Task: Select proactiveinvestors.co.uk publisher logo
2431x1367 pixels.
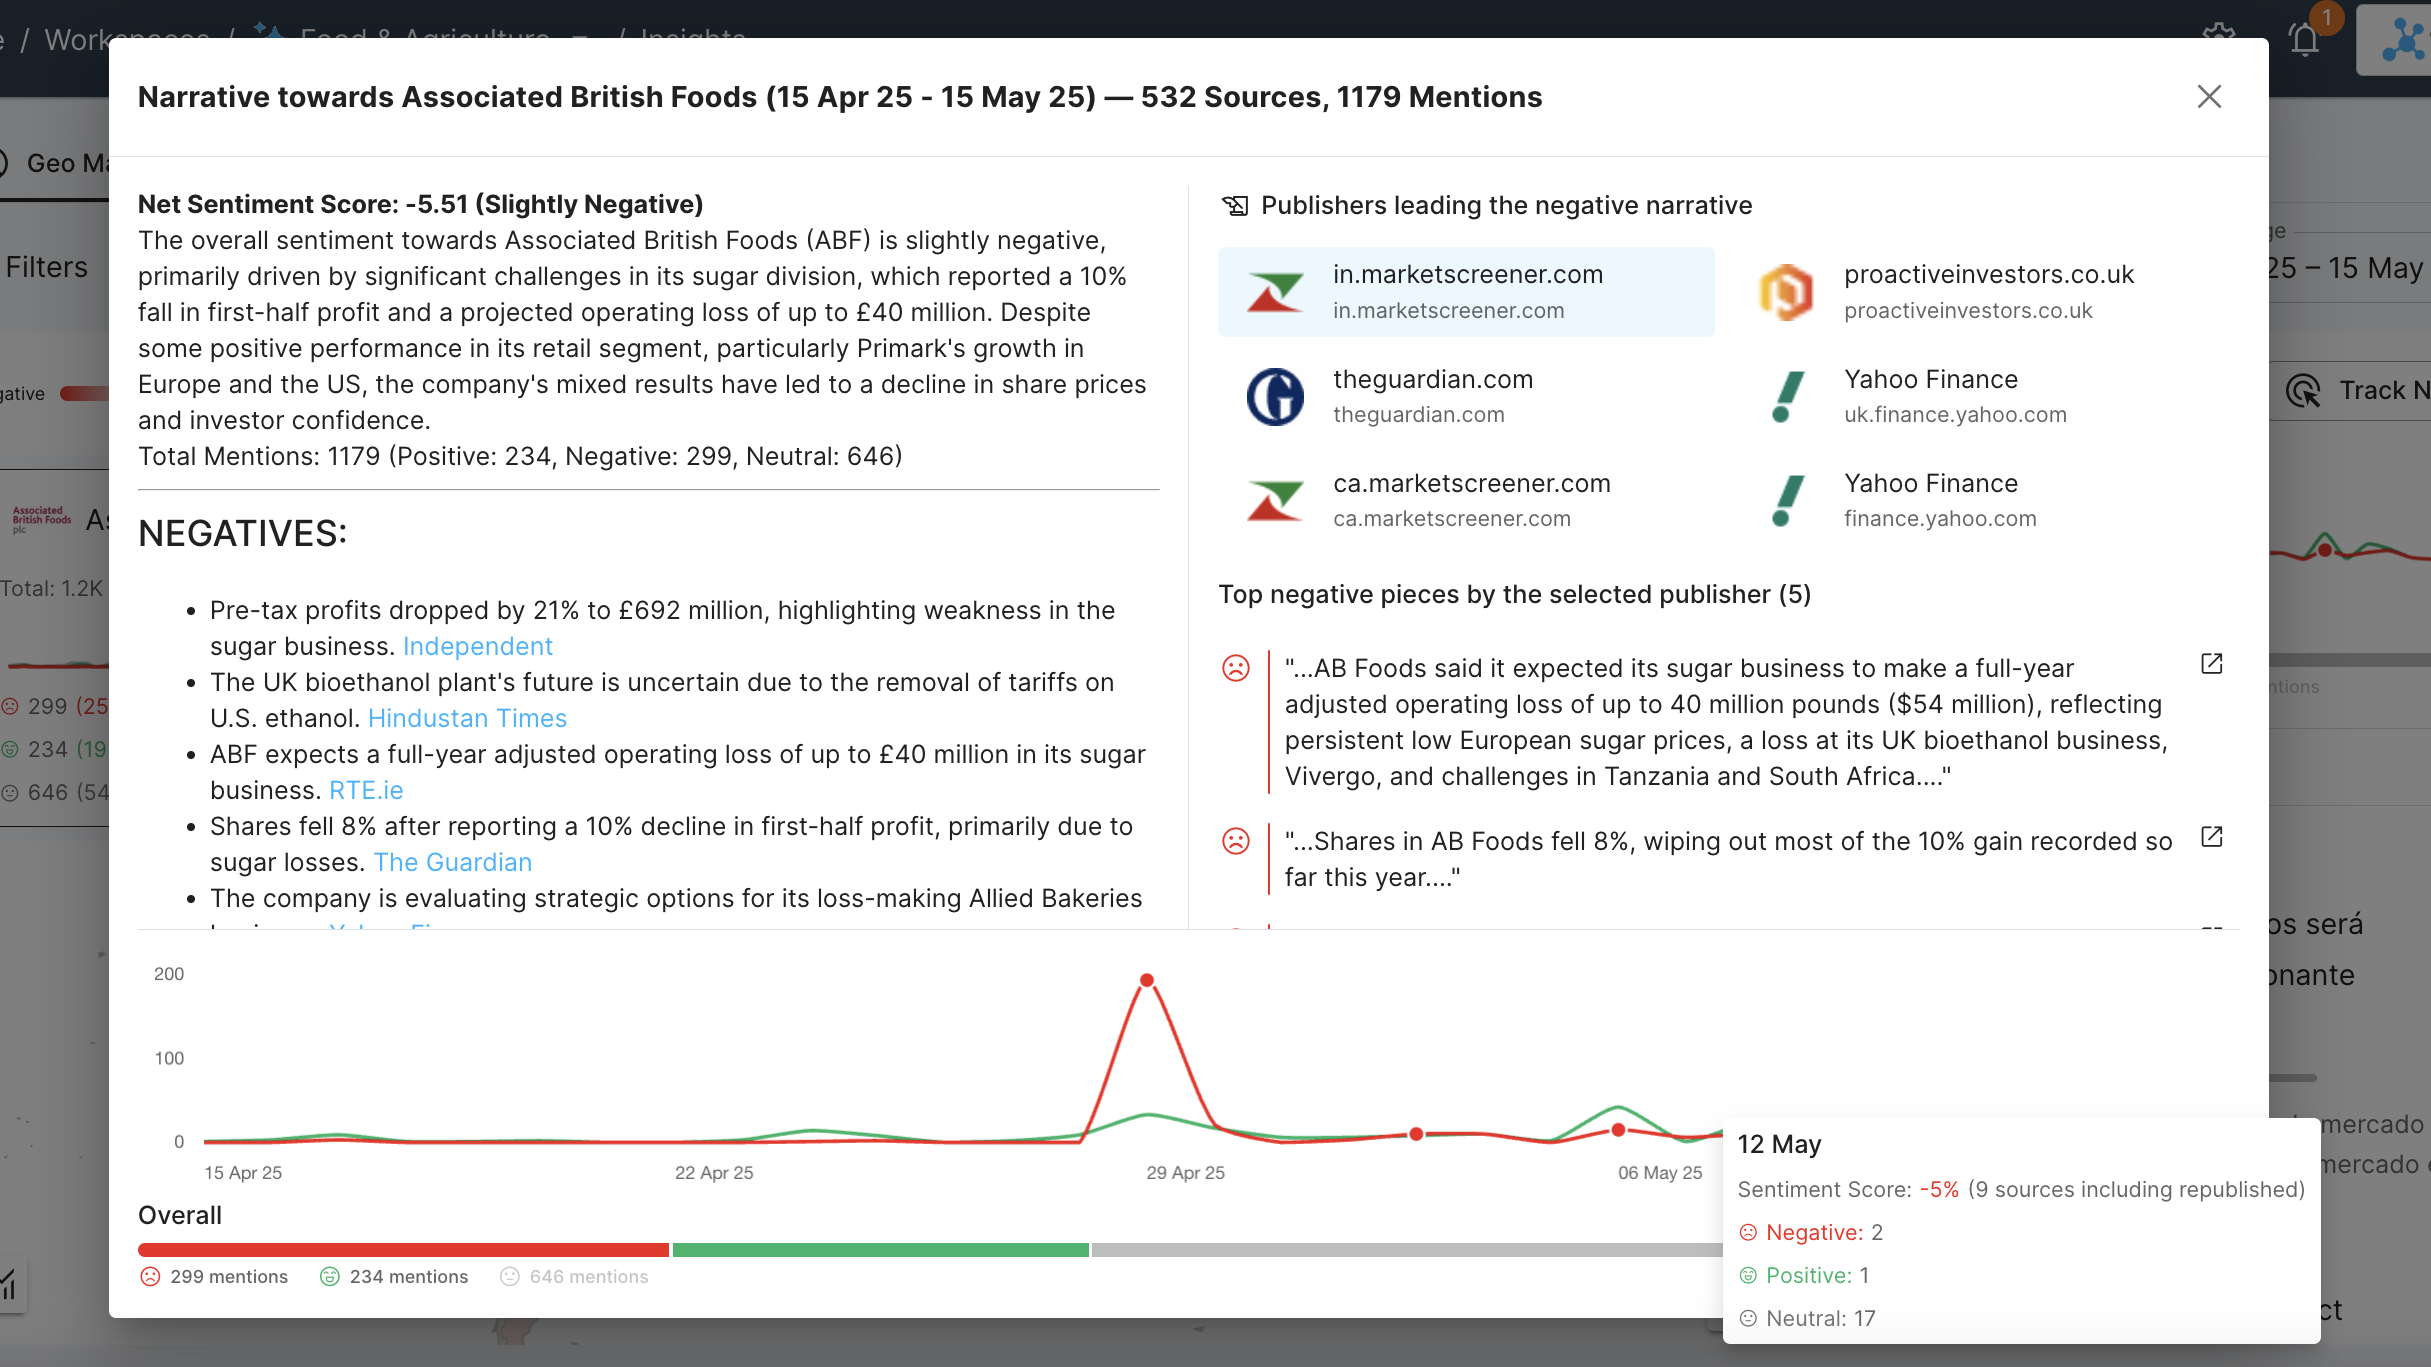Action: [1786, 292]
